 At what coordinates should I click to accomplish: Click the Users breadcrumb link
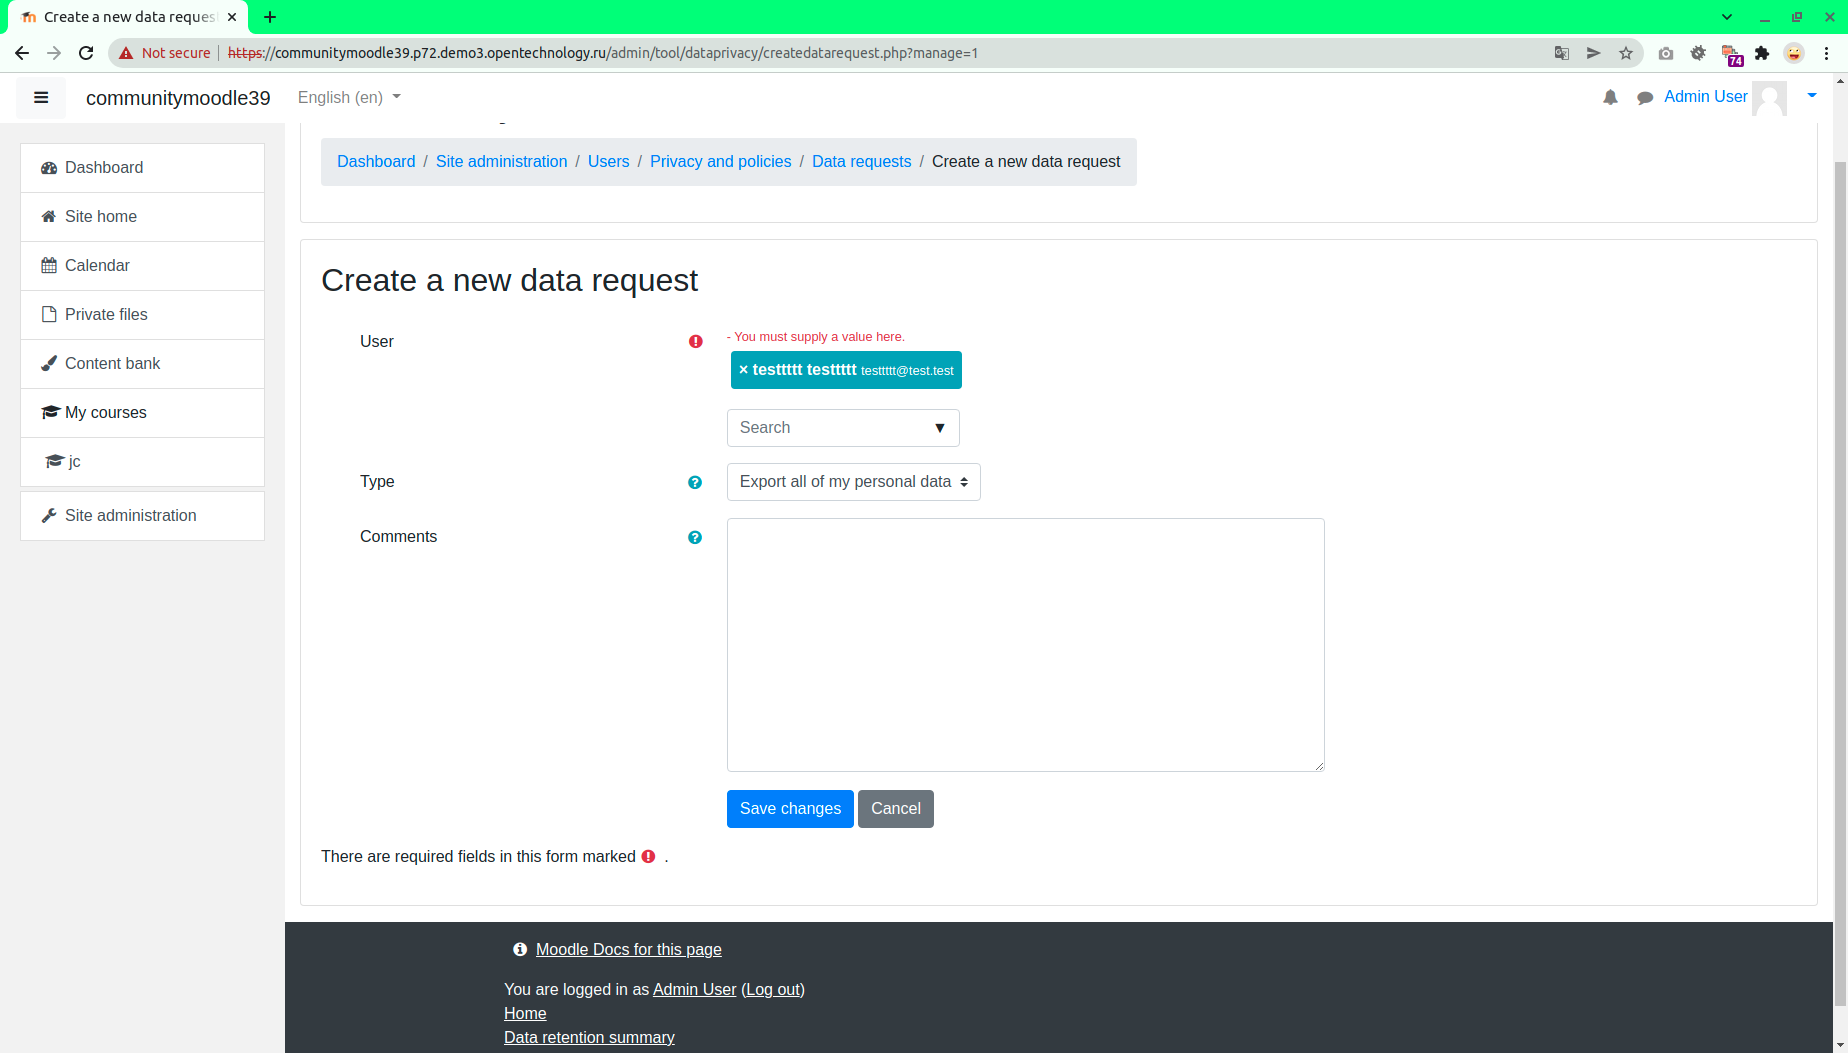(x=608, y=162)
